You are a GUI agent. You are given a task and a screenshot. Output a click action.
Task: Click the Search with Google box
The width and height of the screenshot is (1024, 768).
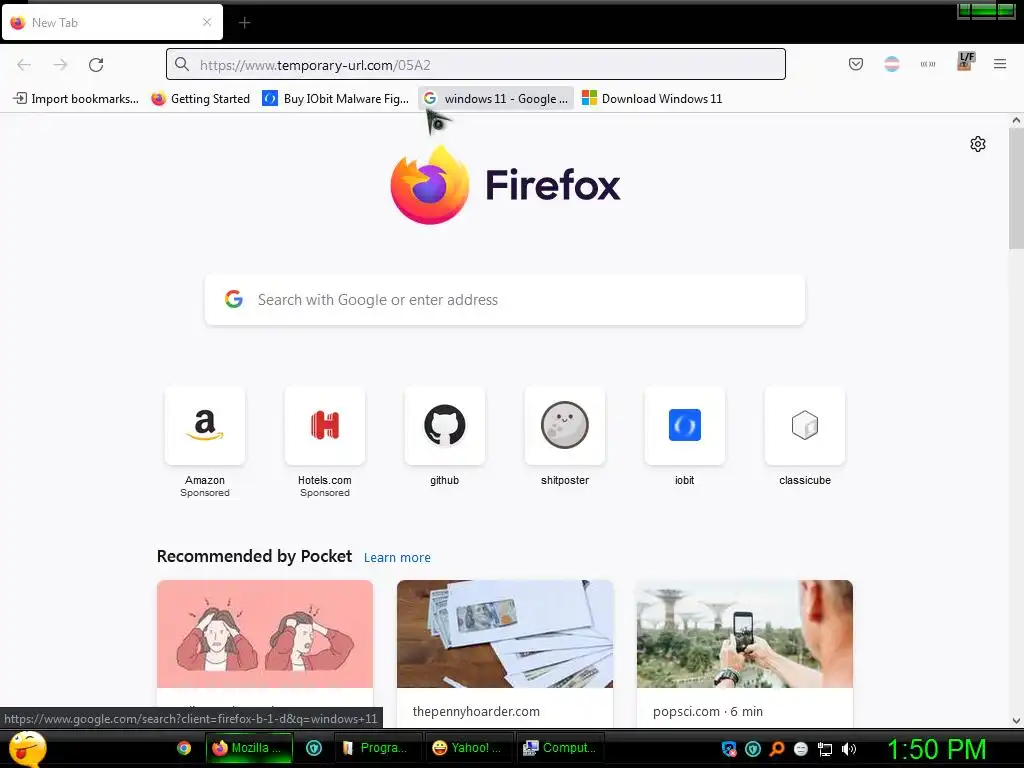[x=505, y=300]
